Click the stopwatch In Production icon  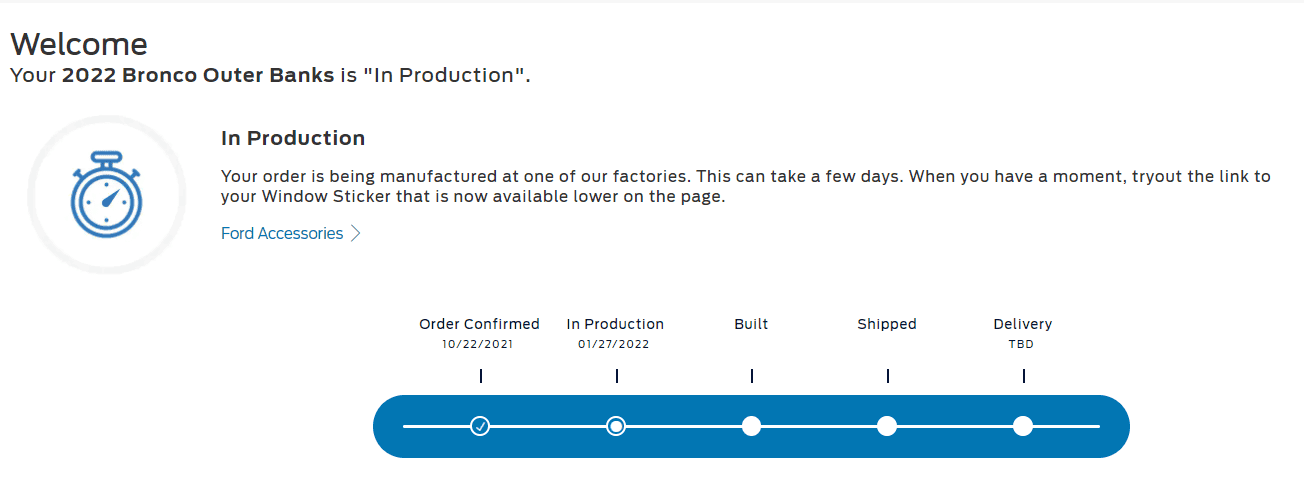(106, 195)
